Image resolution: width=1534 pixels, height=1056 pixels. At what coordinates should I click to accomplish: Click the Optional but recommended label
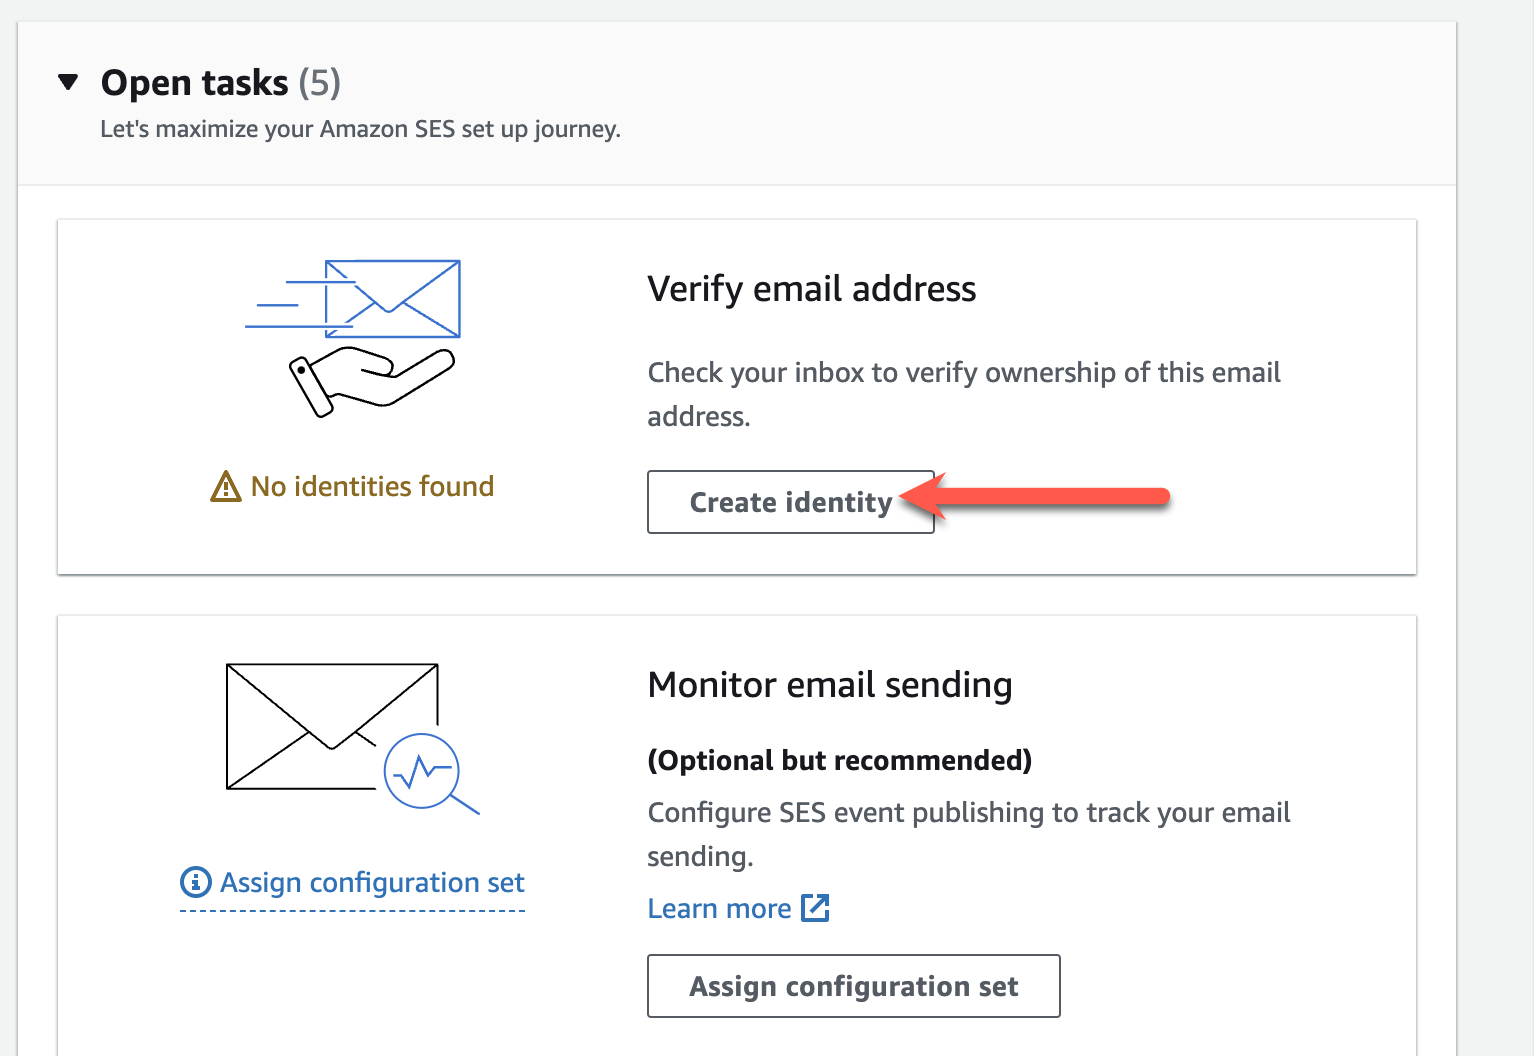(x=839, y=761)
